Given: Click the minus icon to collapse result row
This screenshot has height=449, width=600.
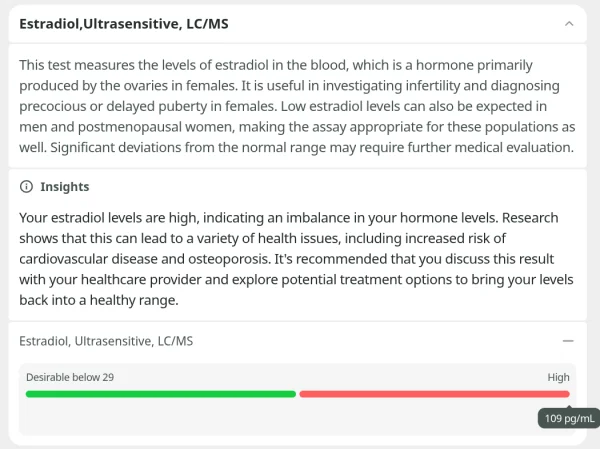Looking at the screenshot, I should tap(569, 341).
